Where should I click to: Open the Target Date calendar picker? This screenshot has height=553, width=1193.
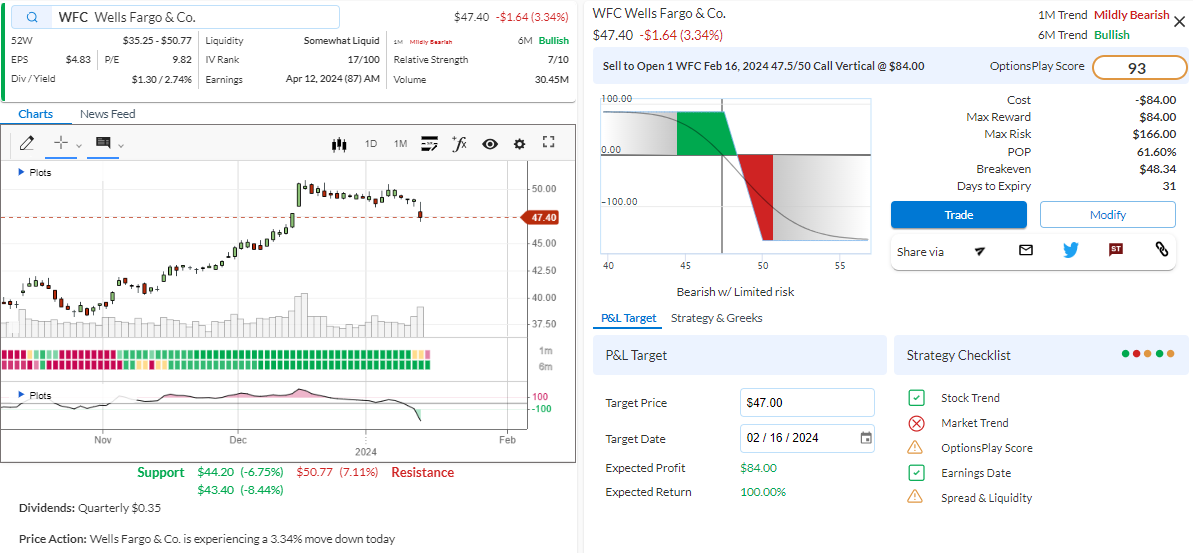pos(866,437)
